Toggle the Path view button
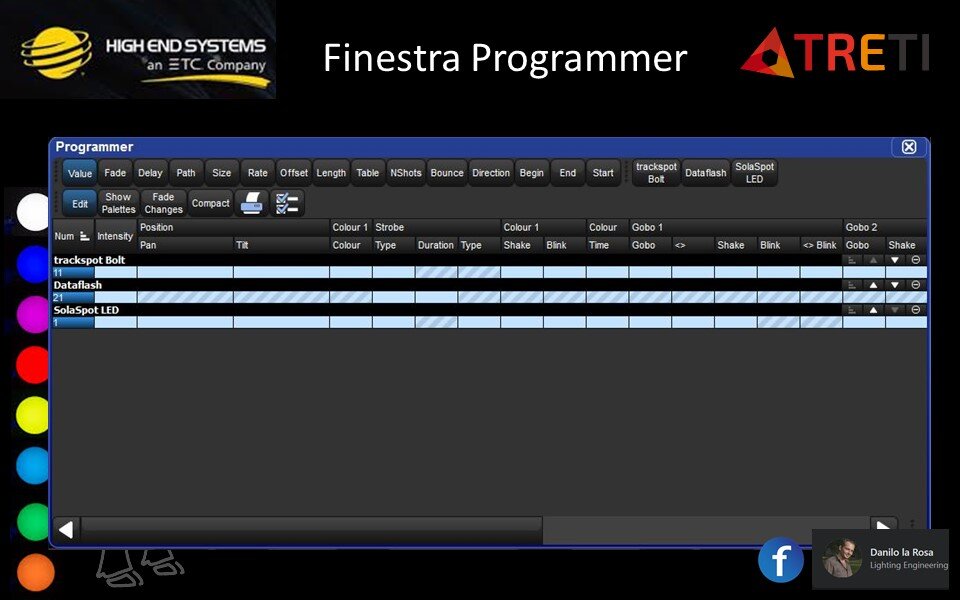960x600 pixels. pyautogui.click(x=186, y=173)
